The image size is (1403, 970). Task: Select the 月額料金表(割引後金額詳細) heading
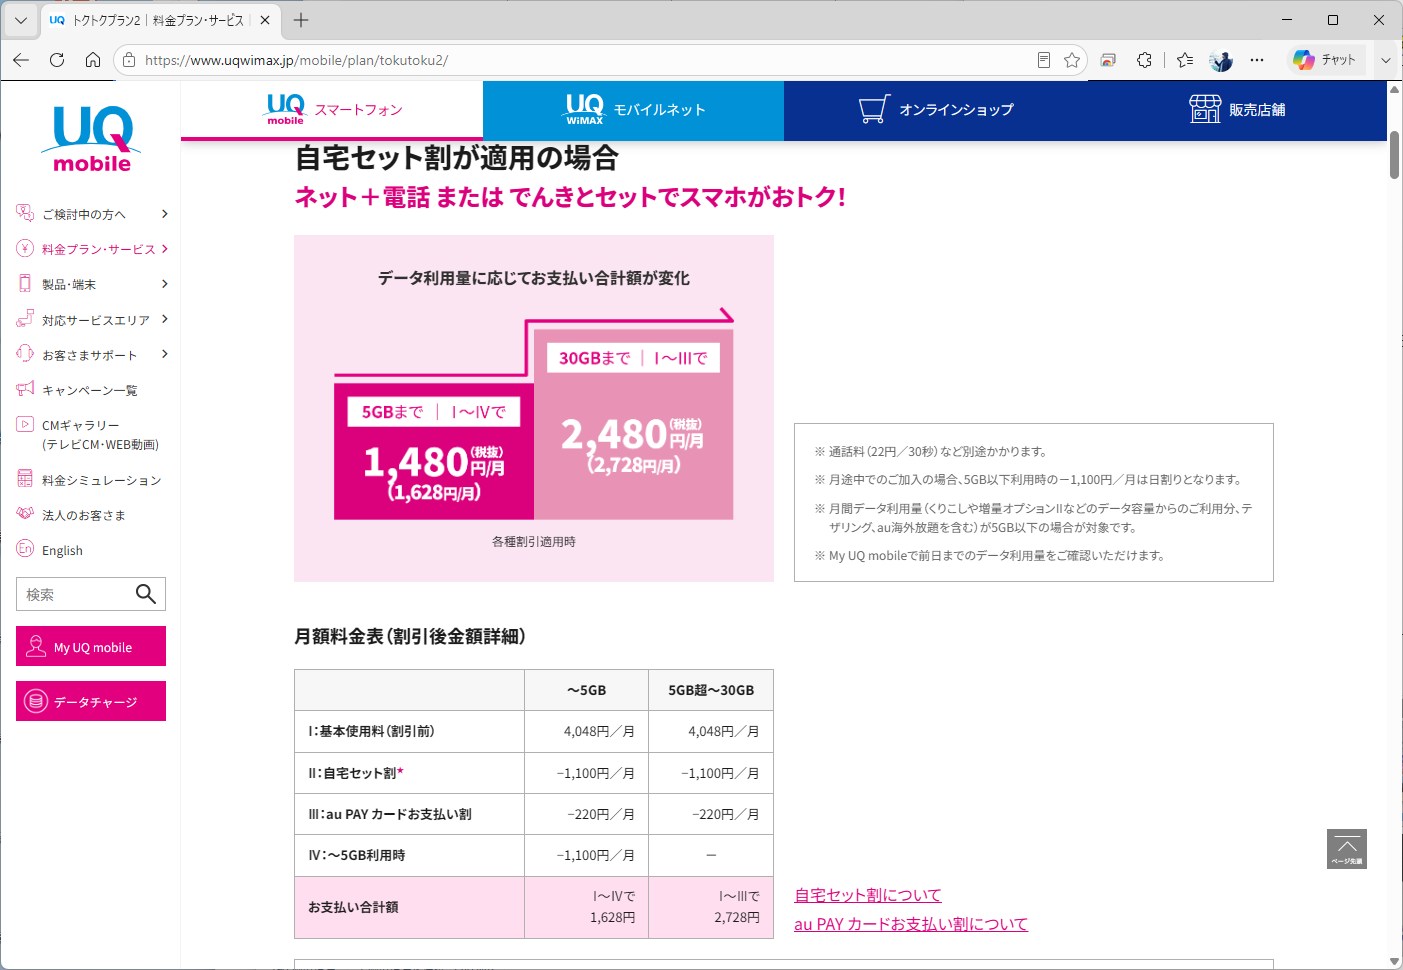(410, 636)
